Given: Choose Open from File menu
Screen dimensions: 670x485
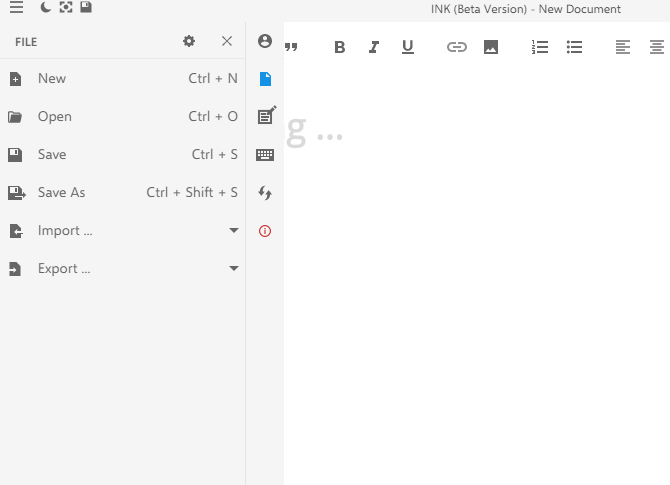Looking at the screenshot, I should pos(123,117).
